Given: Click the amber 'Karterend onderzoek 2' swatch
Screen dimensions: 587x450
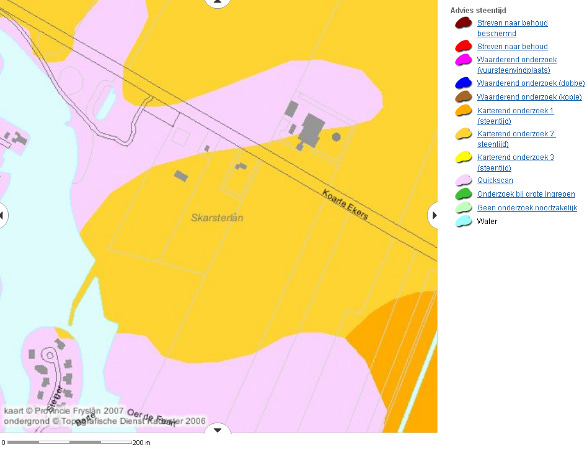Looking at the screenshot, I should (463, 134).
